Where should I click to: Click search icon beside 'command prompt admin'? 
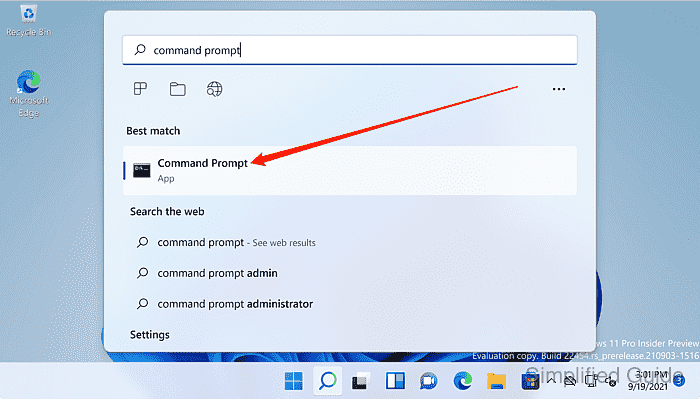(142, 273)
